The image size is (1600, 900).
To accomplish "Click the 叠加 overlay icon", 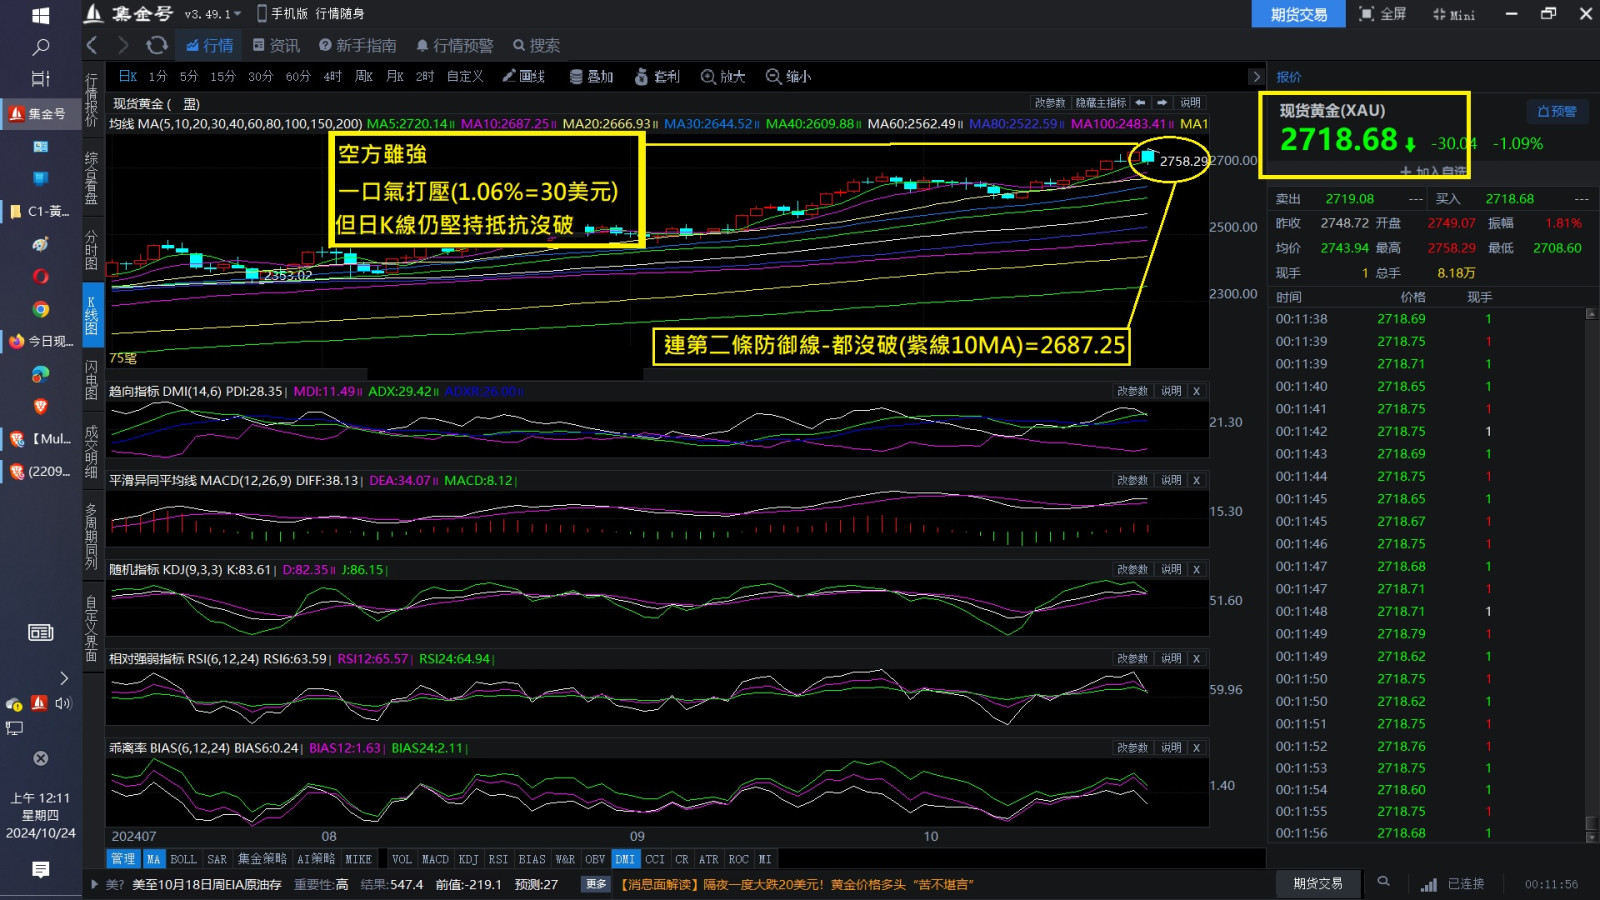I will click(x=591, y=76).
